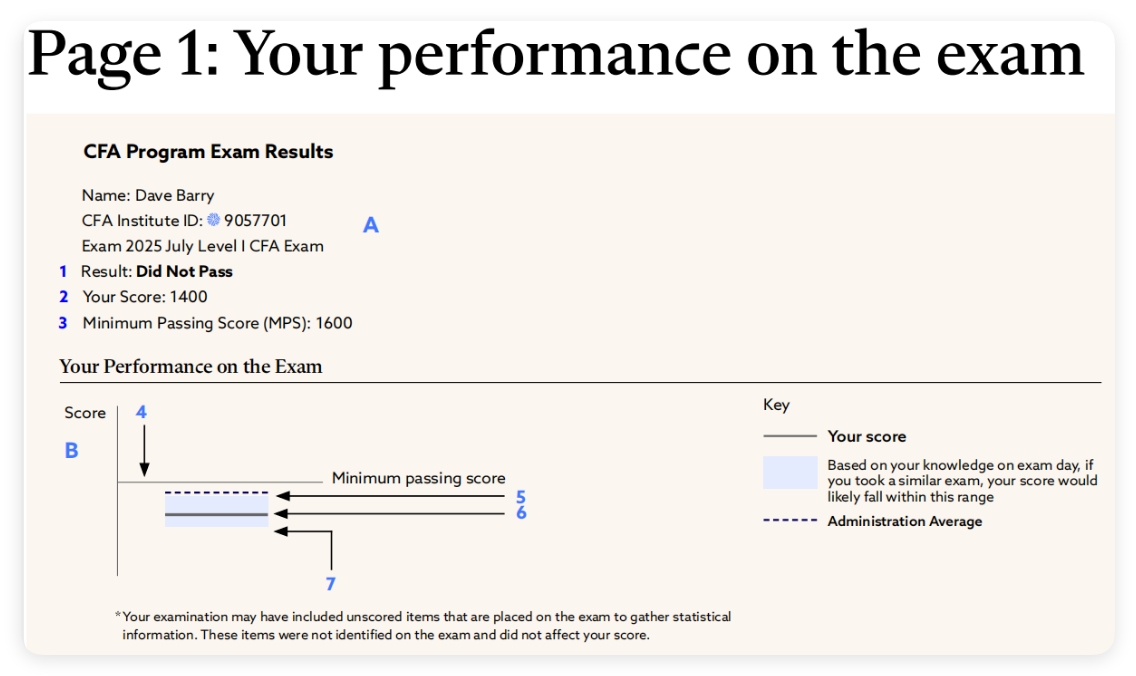Click the blue icon beside CFA Institute ID
1136x676 pixels.
(213, 220)
